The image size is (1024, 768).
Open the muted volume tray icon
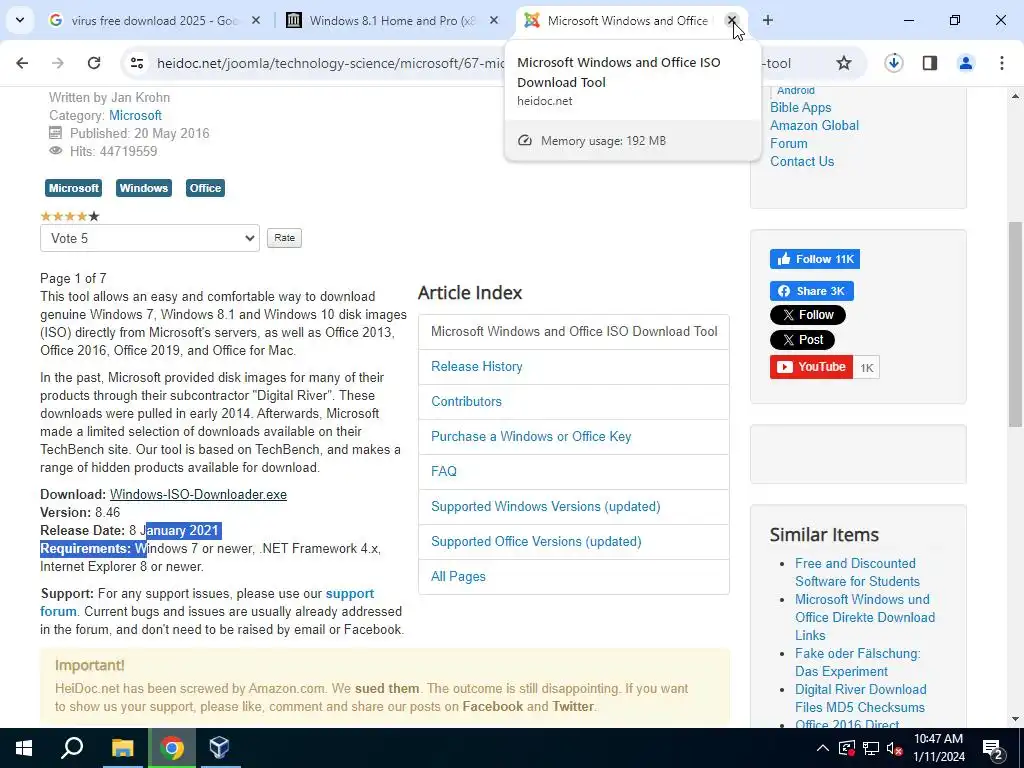(894, 748)
